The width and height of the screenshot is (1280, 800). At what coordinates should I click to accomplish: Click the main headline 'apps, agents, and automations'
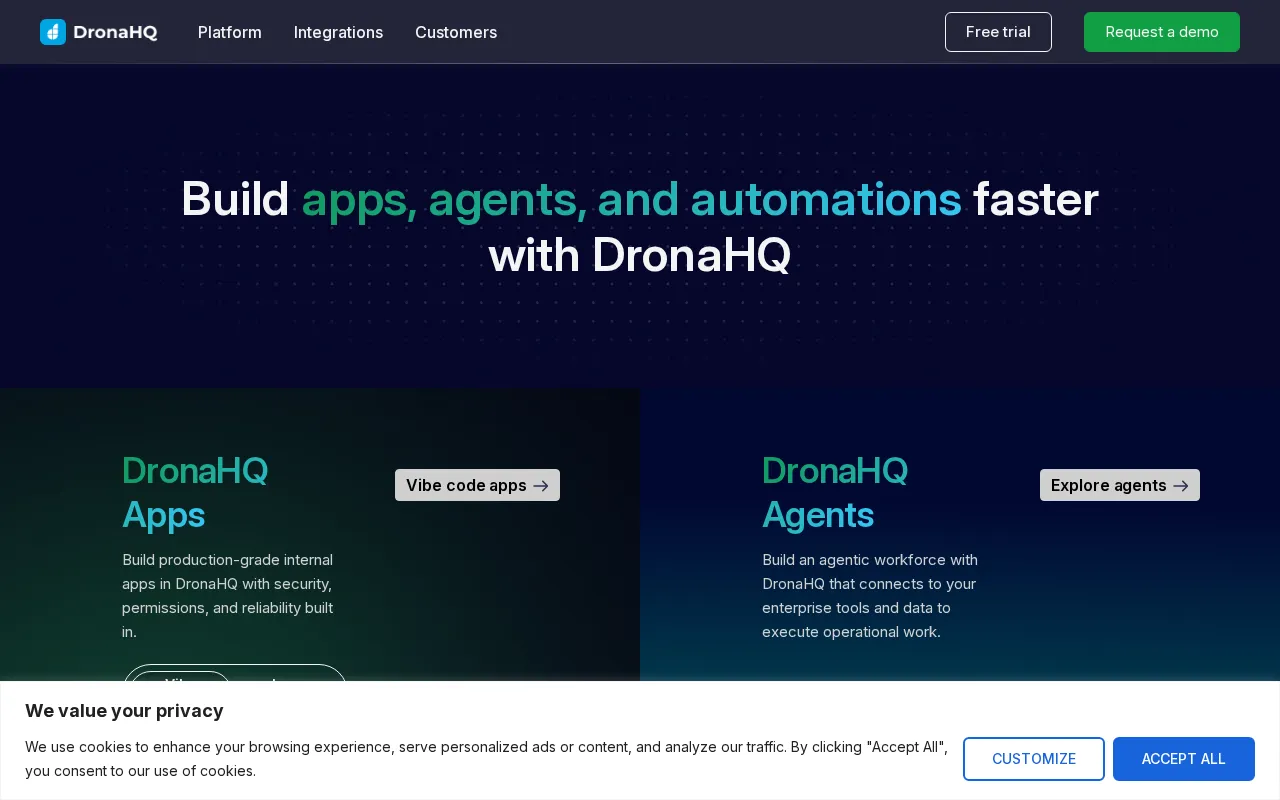pos(631,199)
